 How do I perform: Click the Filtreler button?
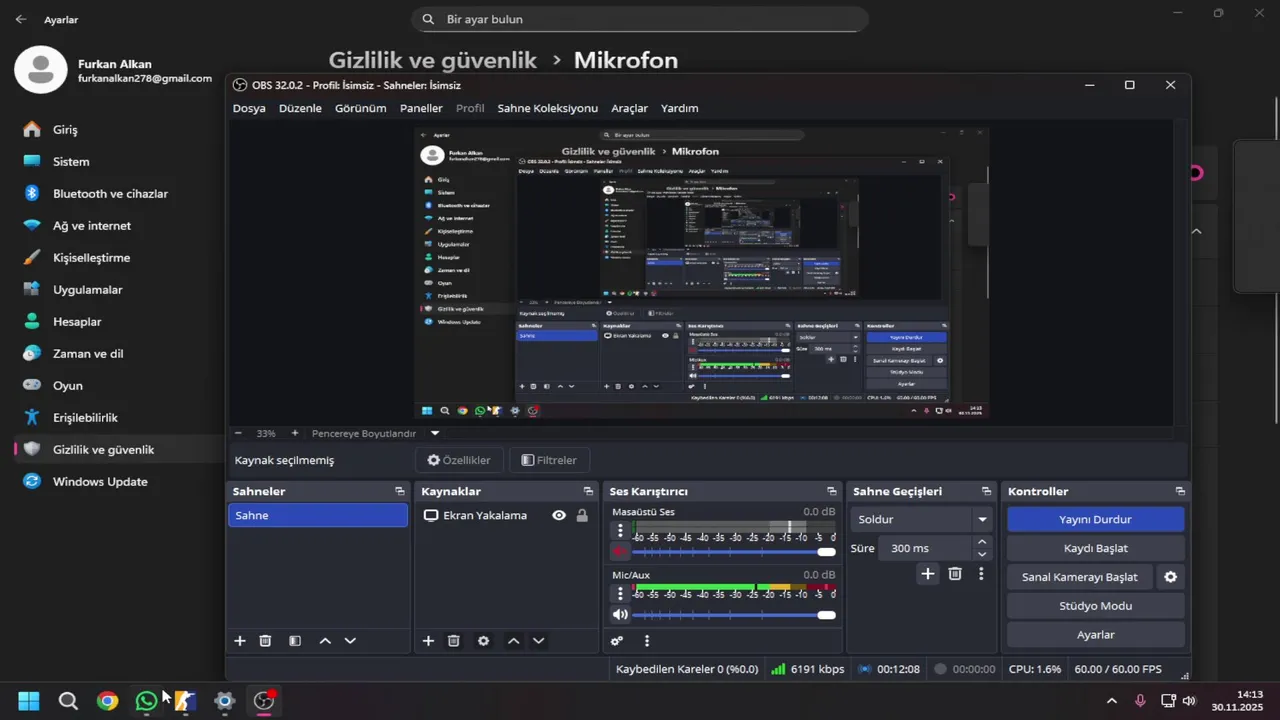[x=549, y=460]
